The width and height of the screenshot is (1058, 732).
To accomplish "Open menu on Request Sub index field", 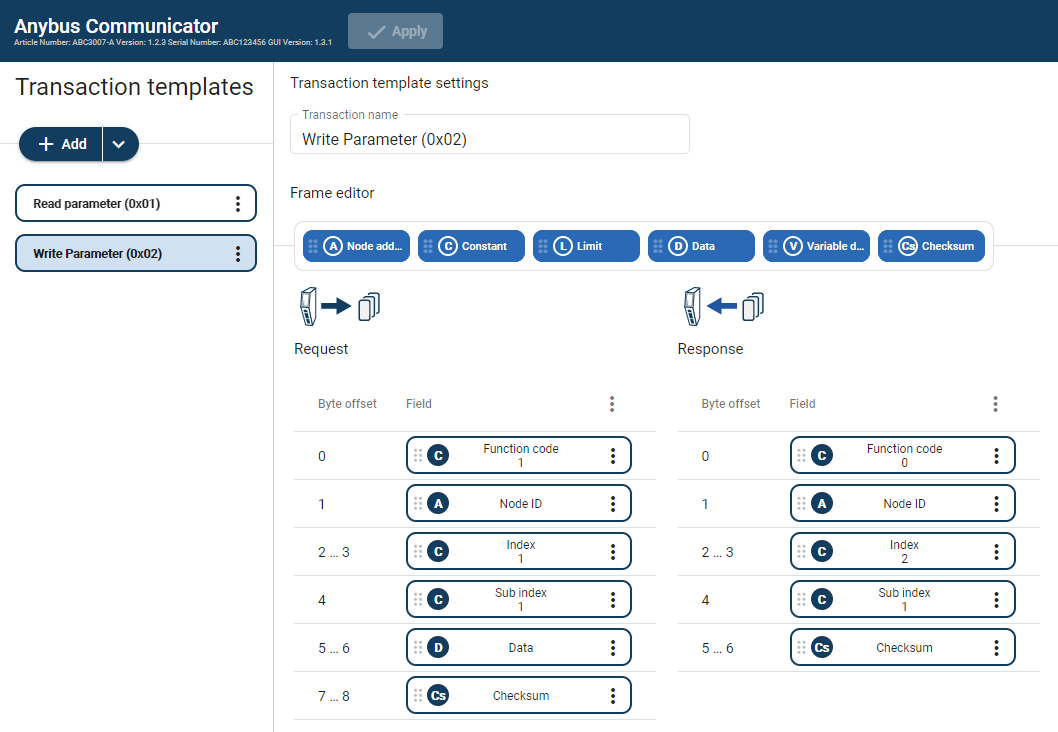I will pyautogui.click(x=613, y=599).
